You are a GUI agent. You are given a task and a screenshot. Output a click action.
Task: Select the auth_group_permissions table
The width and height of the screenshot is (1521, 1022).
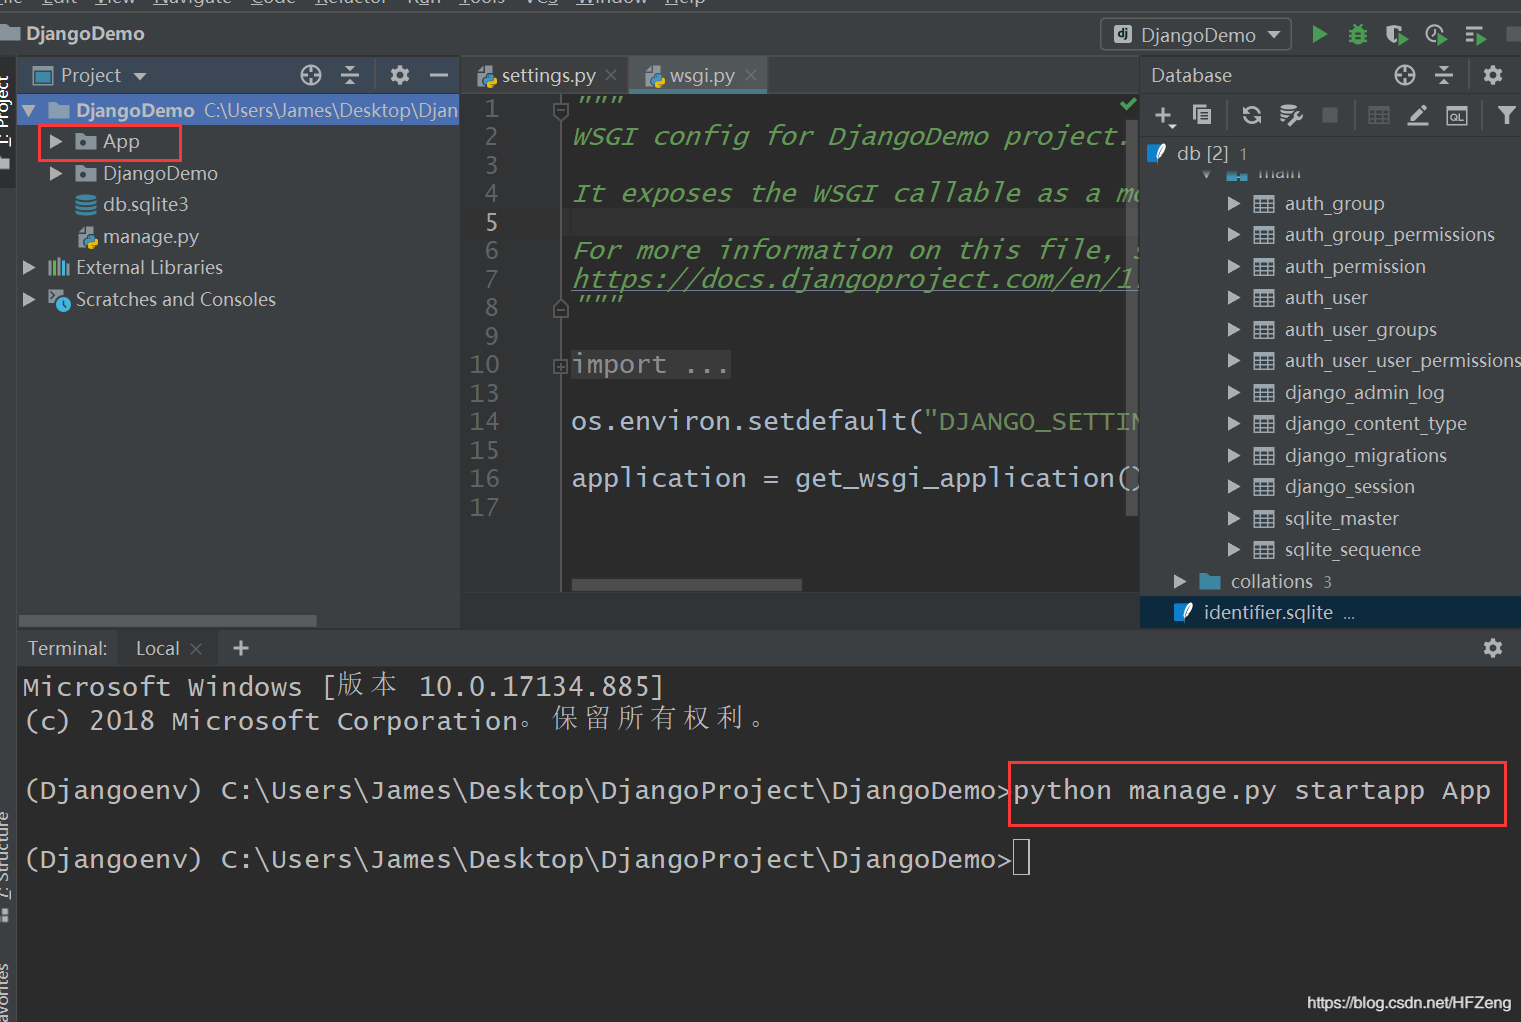click(x=1389, y=235)
